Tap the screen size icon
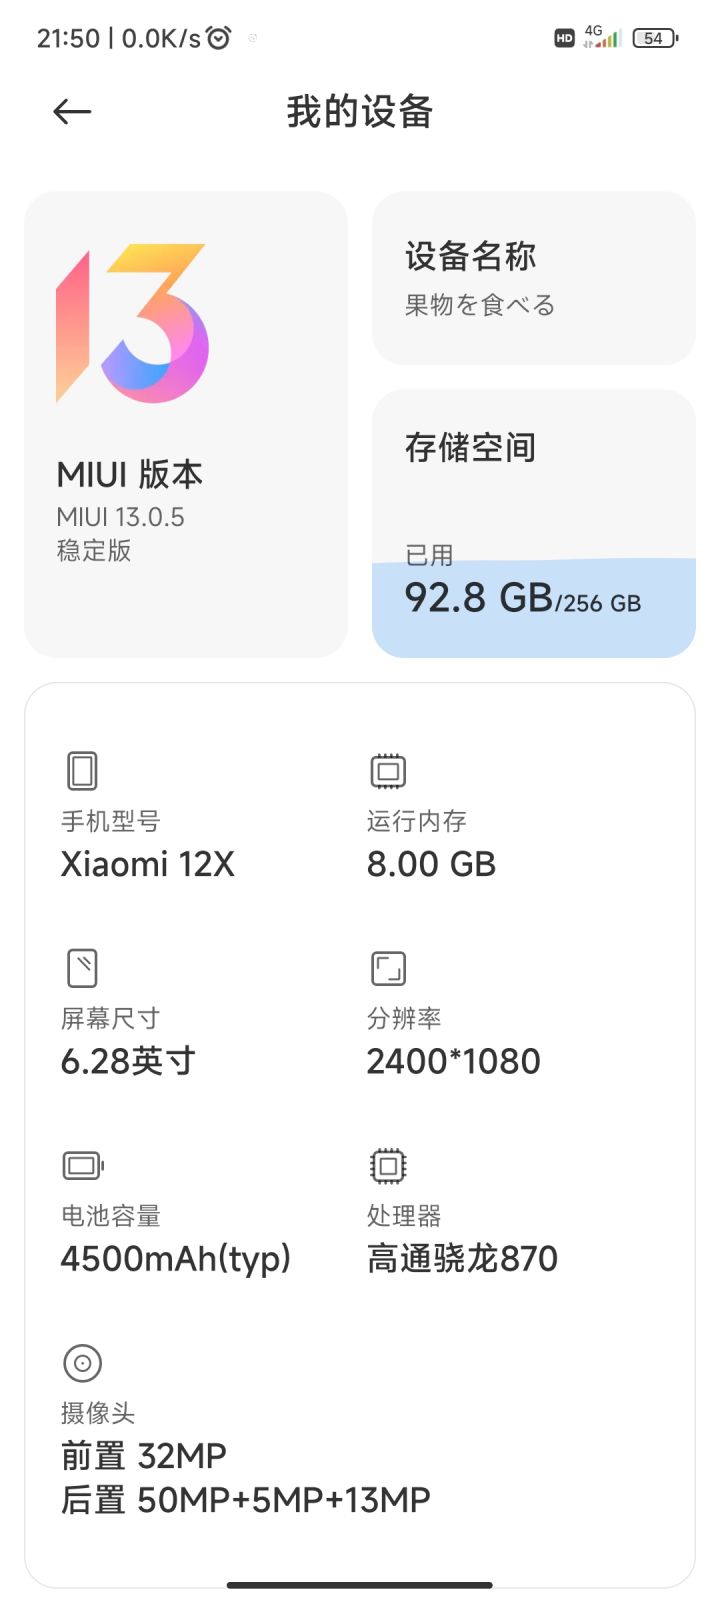 (82, 968)
